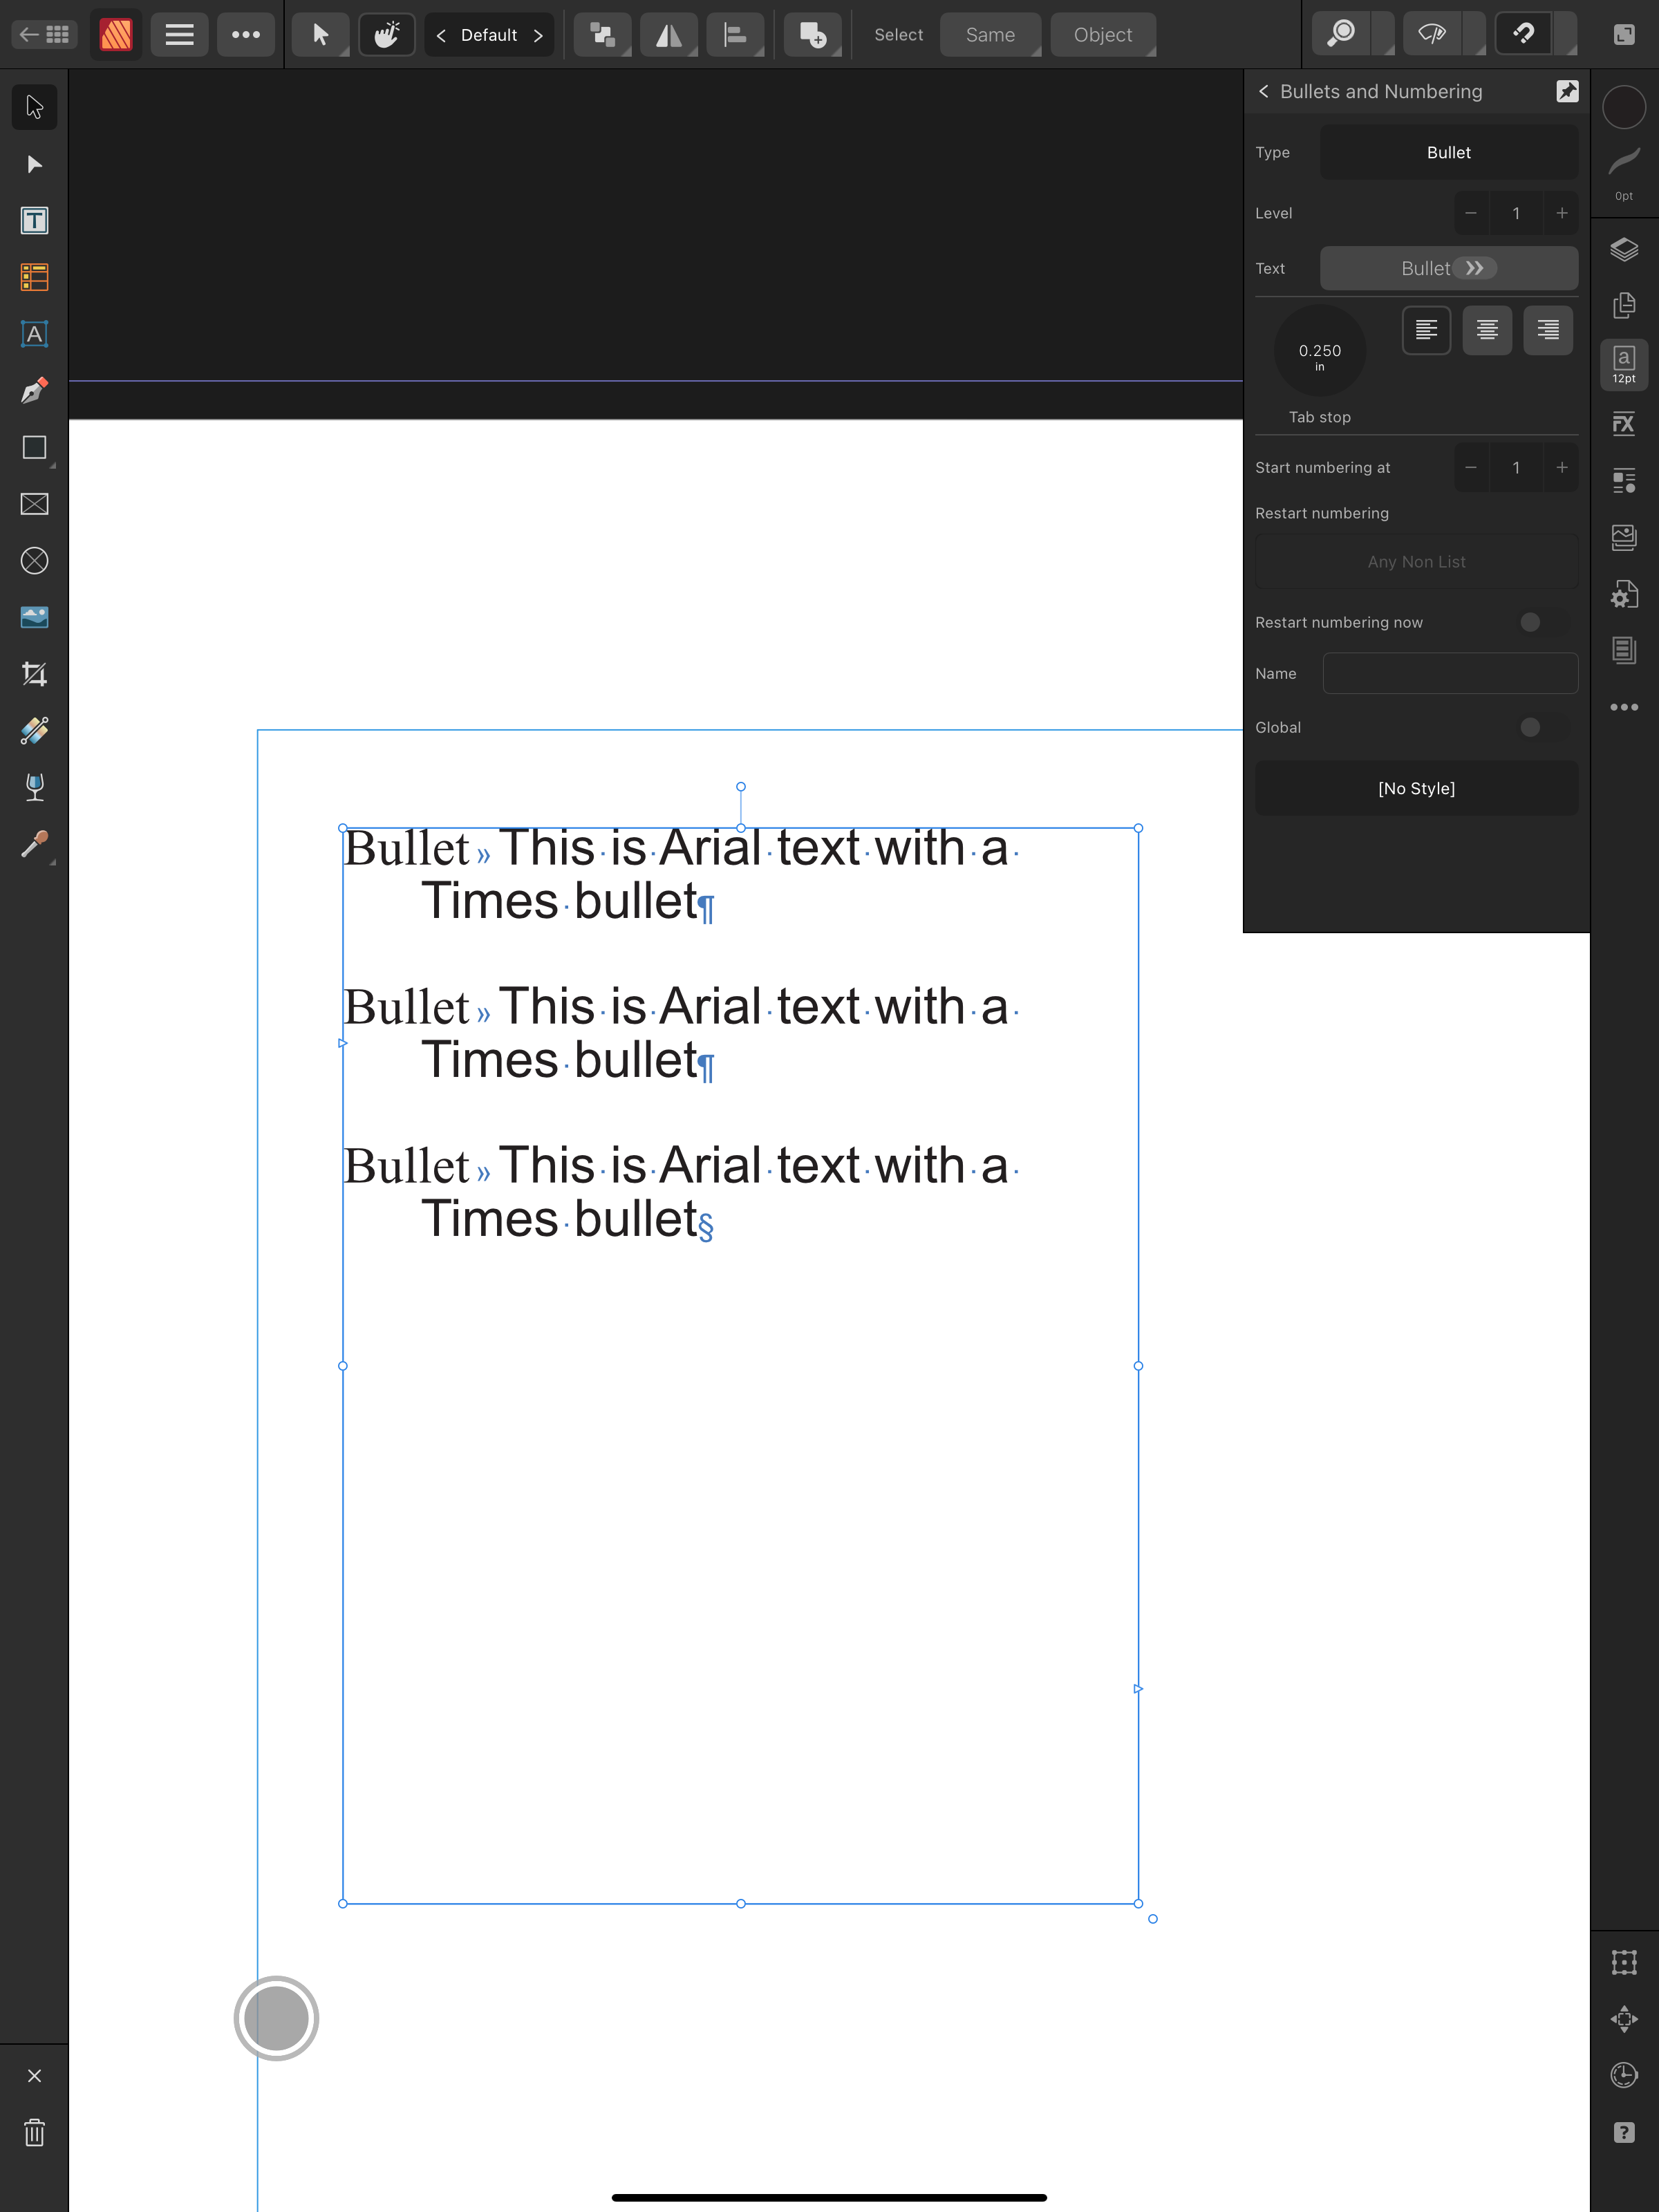
Task: Click the trash delete icon
Action: [x=34, y=2132]
